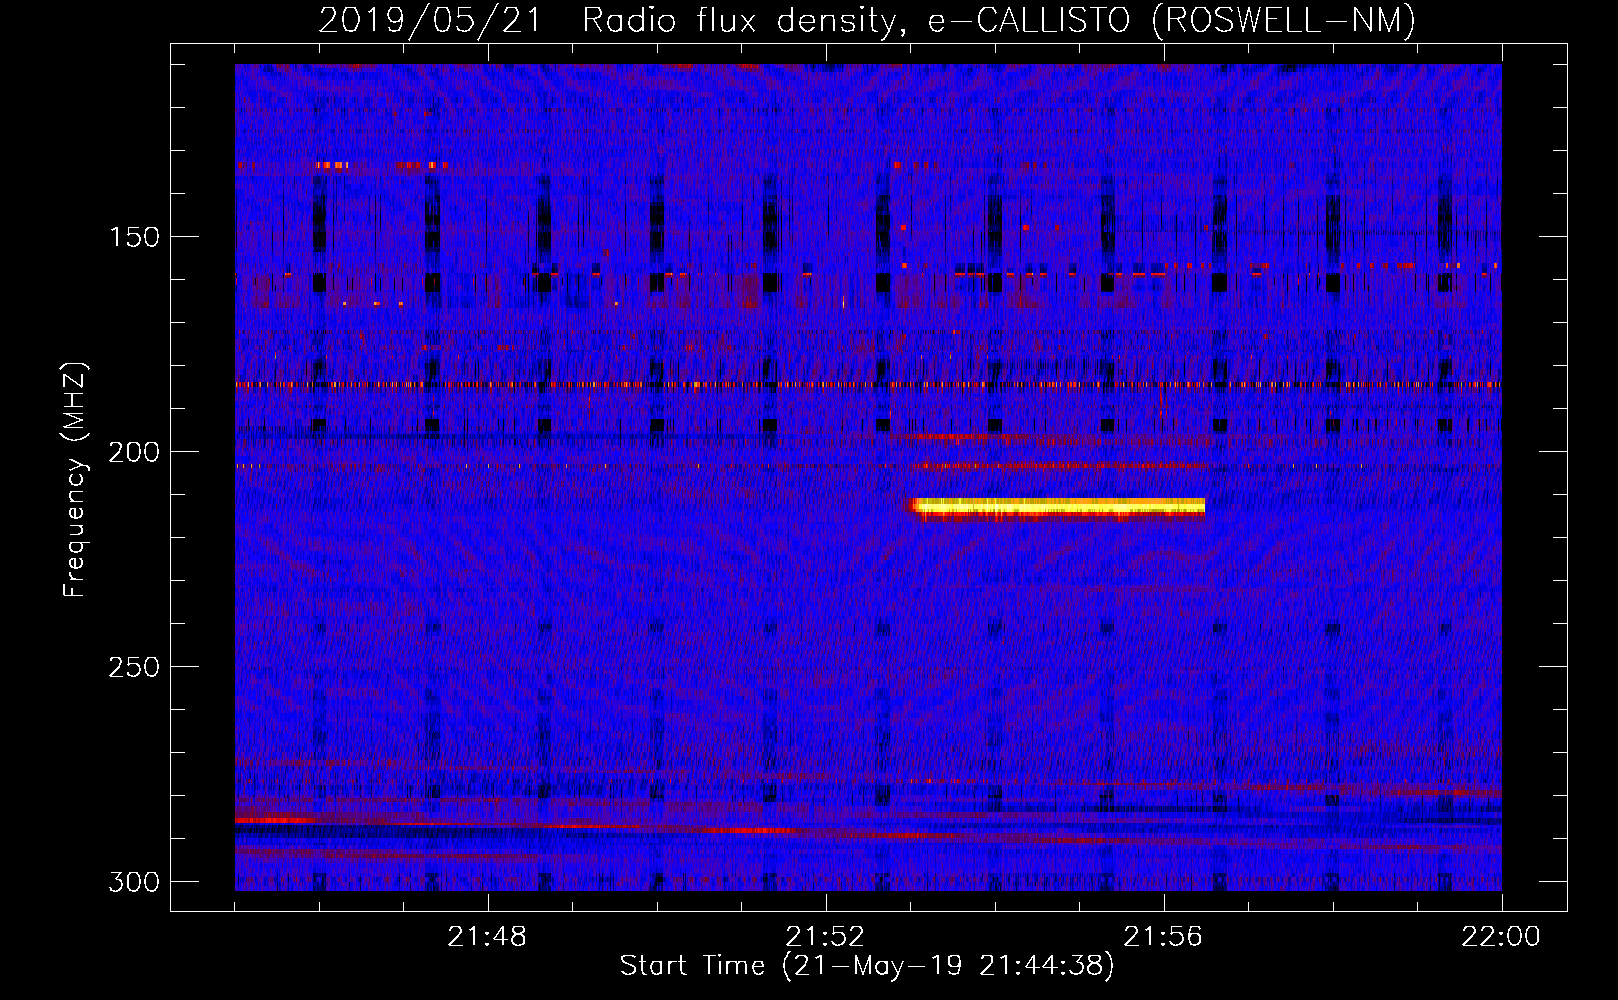Click the 250 frequency tick label
The height and width of the screenshot is (1000, 1618).
[x=133, y=667]
